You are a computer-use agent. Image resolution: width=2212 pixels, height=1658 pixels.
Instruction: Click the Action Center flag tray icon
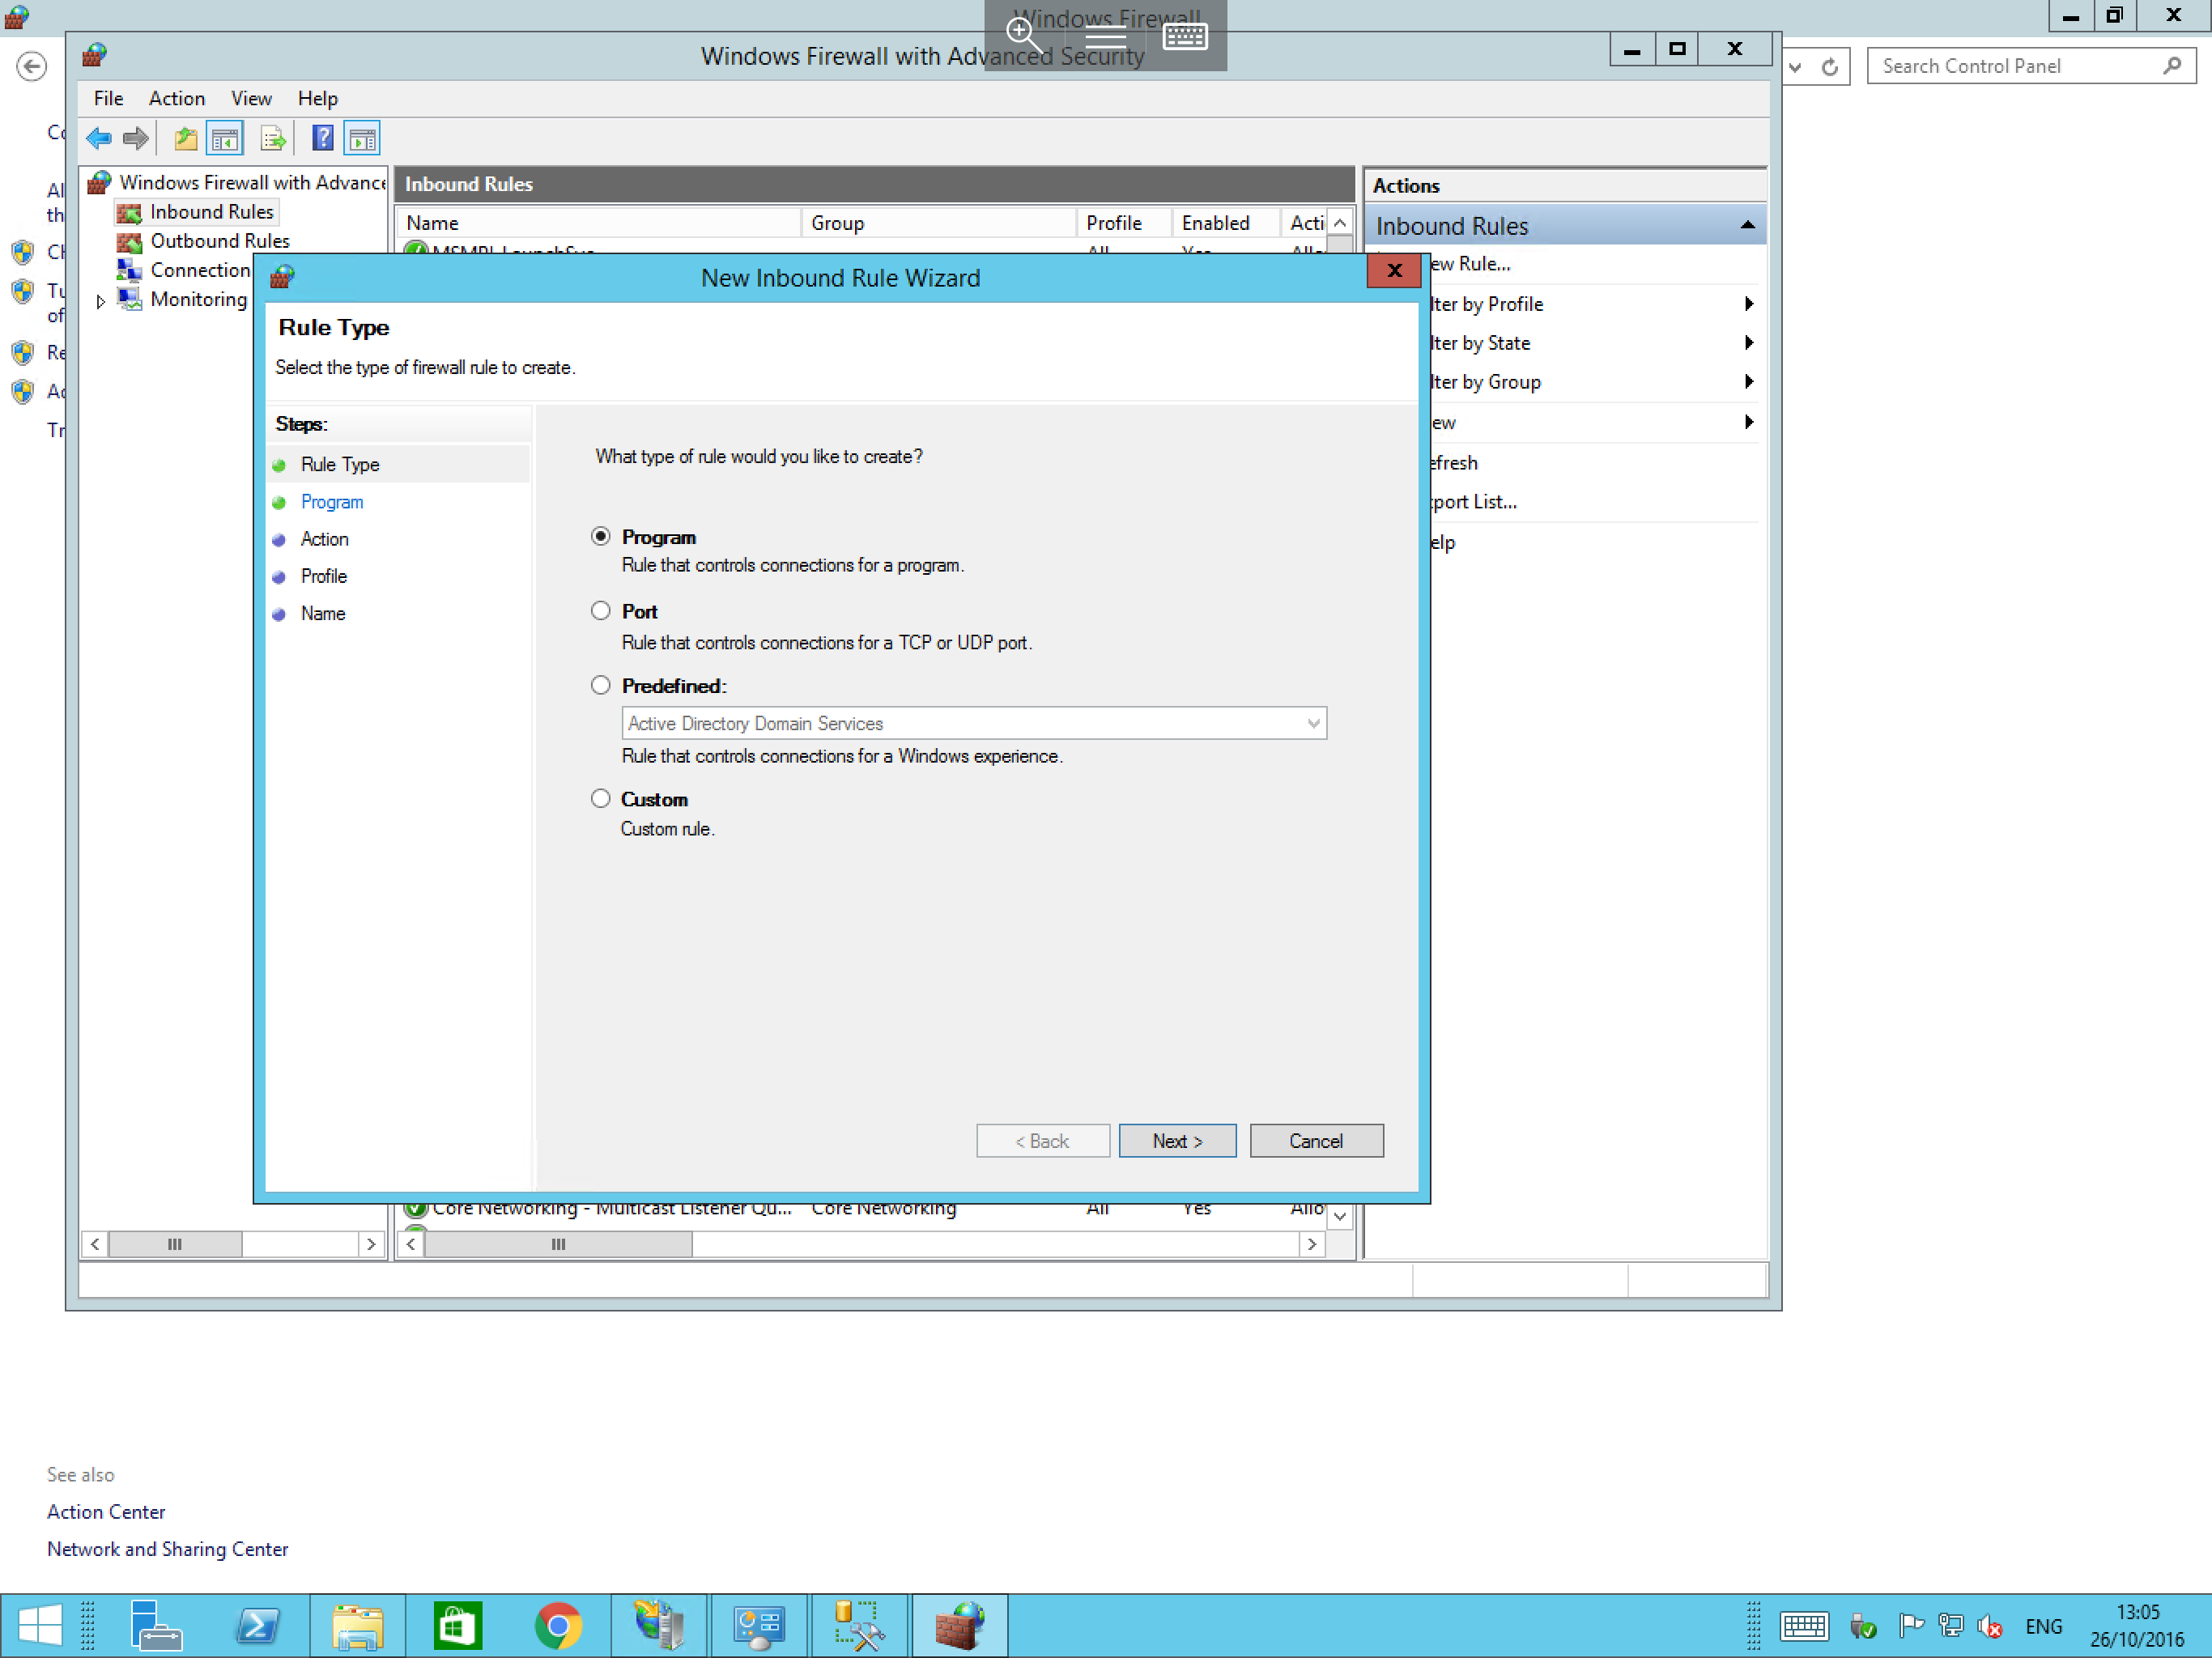[x=1911, y=1627]
